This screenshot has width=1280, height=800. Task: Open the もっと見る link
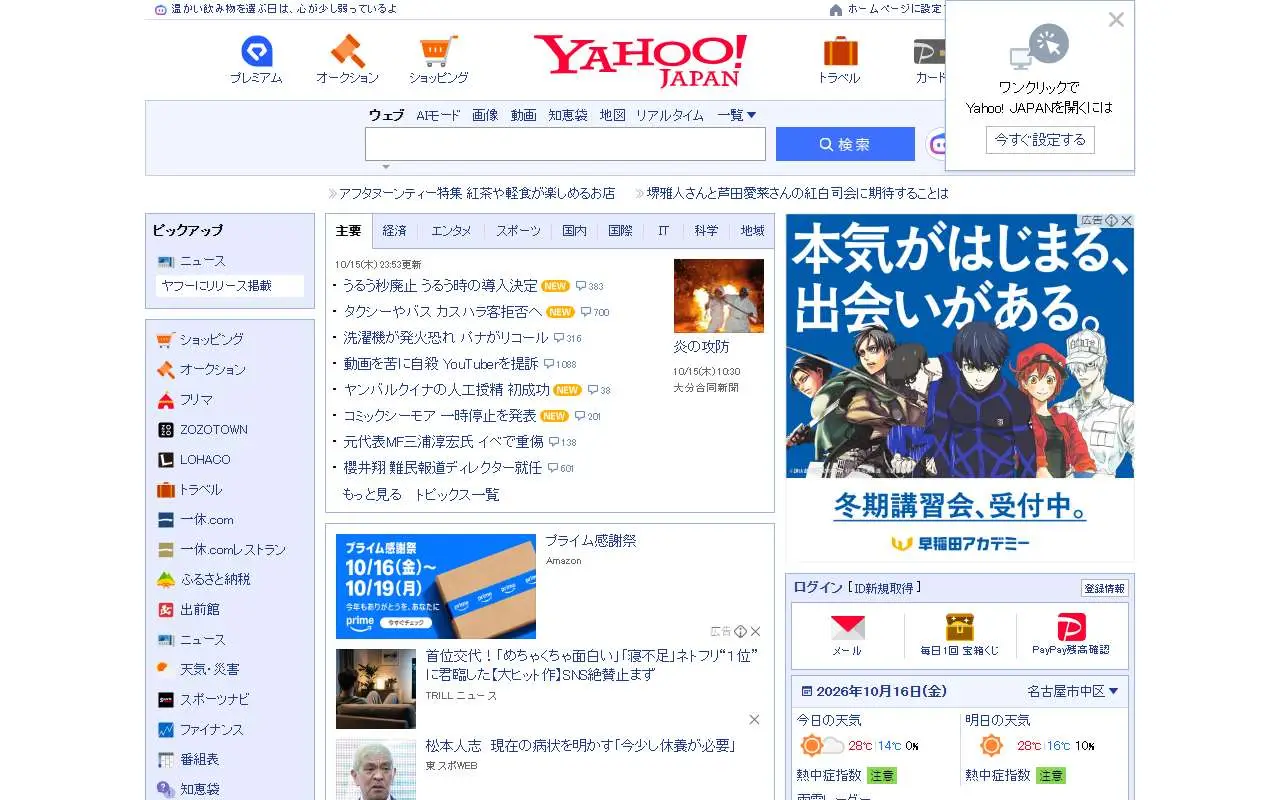tap(372, 495)
